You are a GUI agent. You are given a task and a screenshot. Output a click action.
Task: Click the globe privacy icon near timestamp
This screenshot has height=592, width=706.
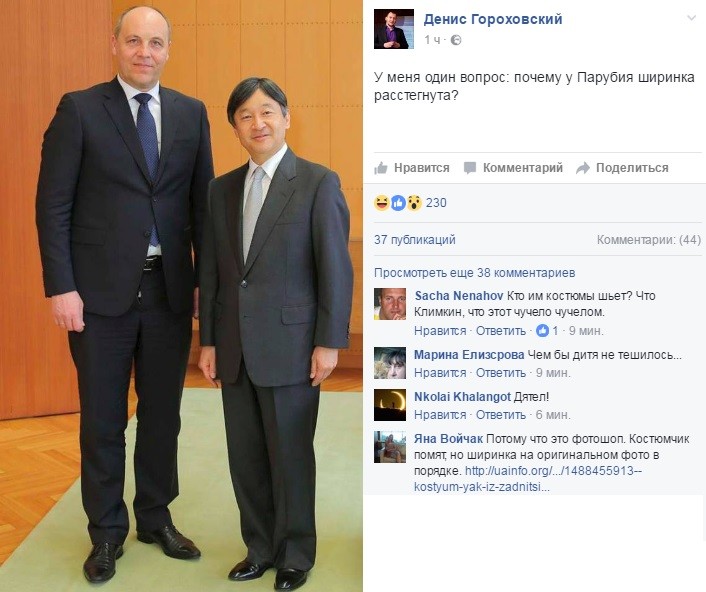pos(456,40)
